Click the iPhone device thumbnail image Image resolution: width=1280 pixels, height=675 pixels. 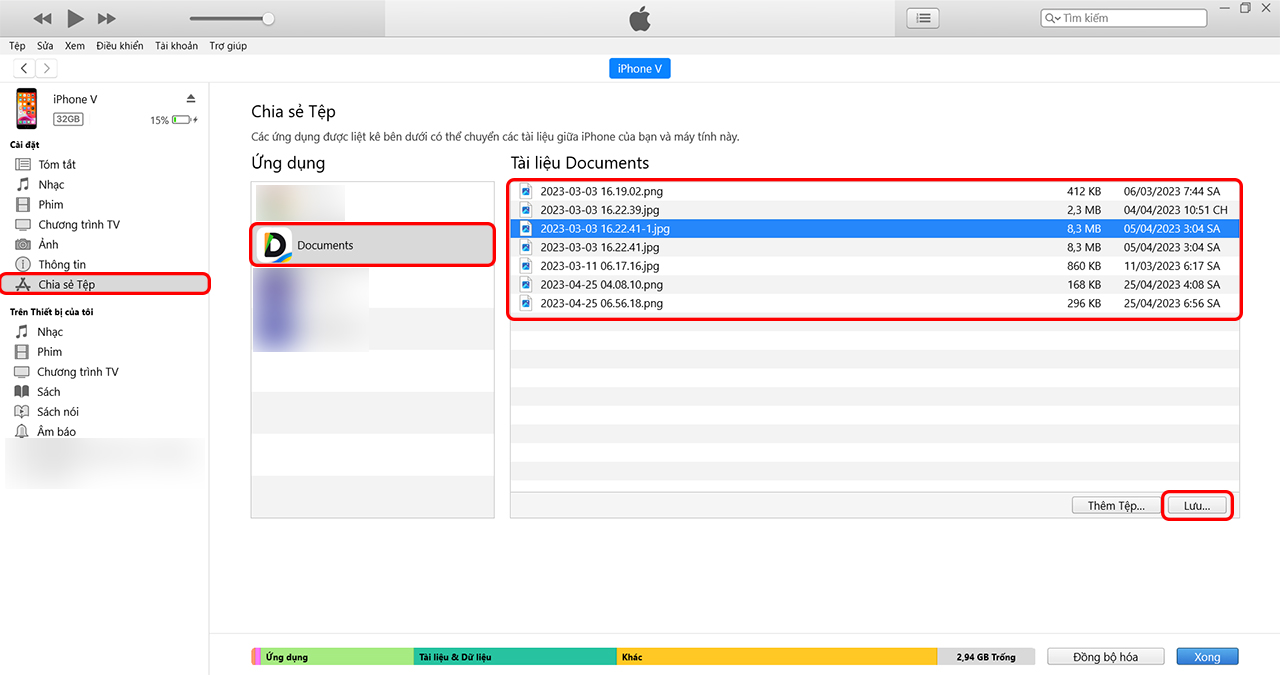pos(27,108)
